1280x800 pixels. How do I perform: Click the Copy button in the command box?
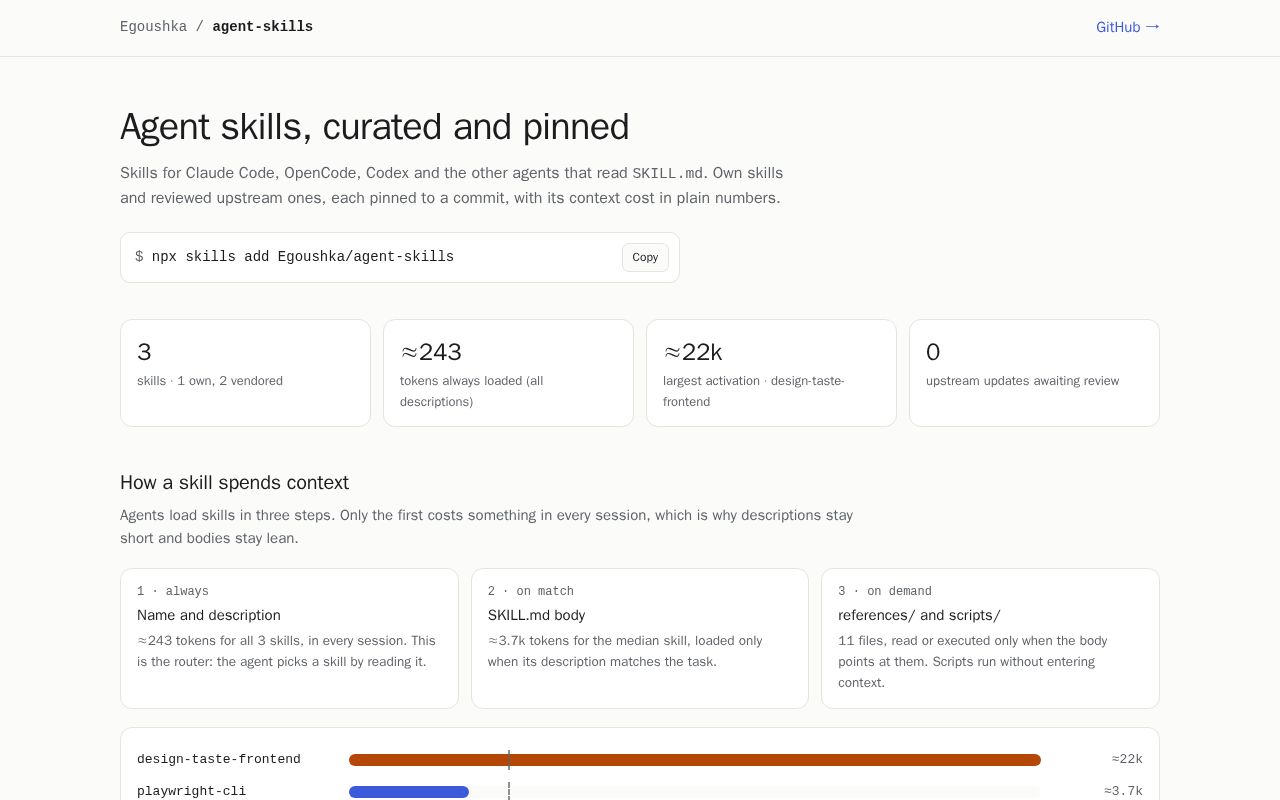[645, 257]
